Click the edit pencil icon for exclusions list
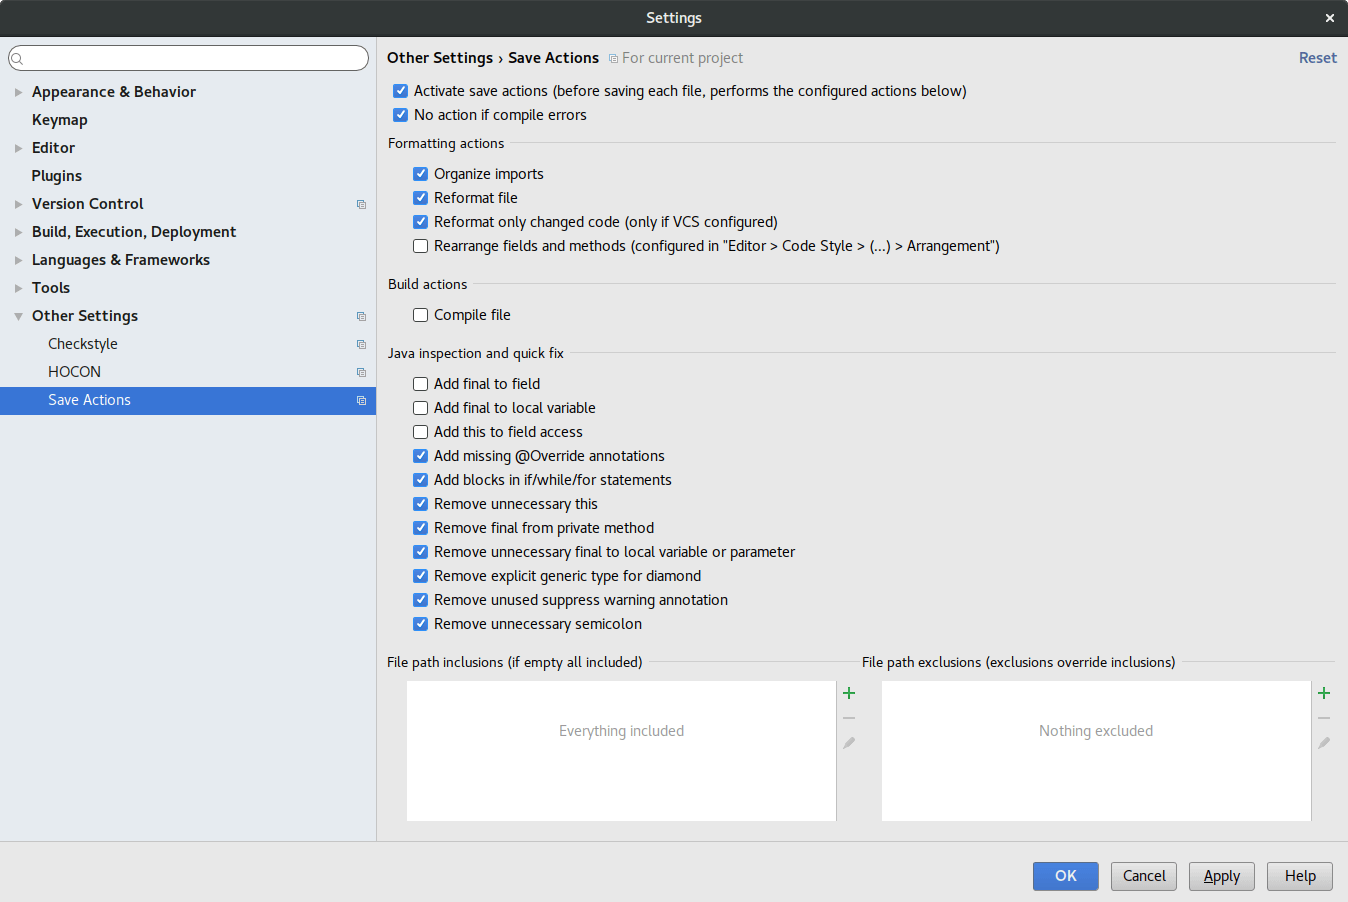This screenshot has height=902, width=1348. (1324, 743)
